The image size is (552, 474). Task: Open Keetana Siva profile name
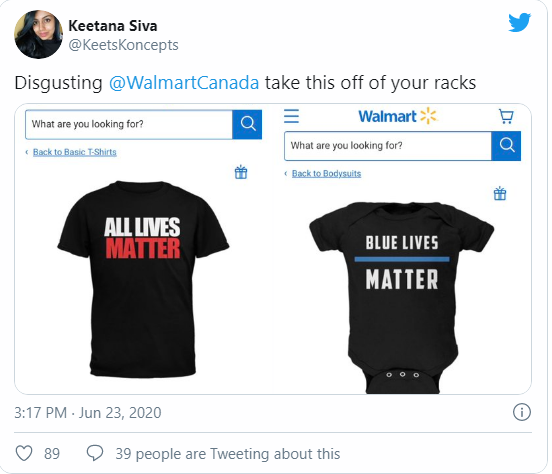[x=113, y=26]
